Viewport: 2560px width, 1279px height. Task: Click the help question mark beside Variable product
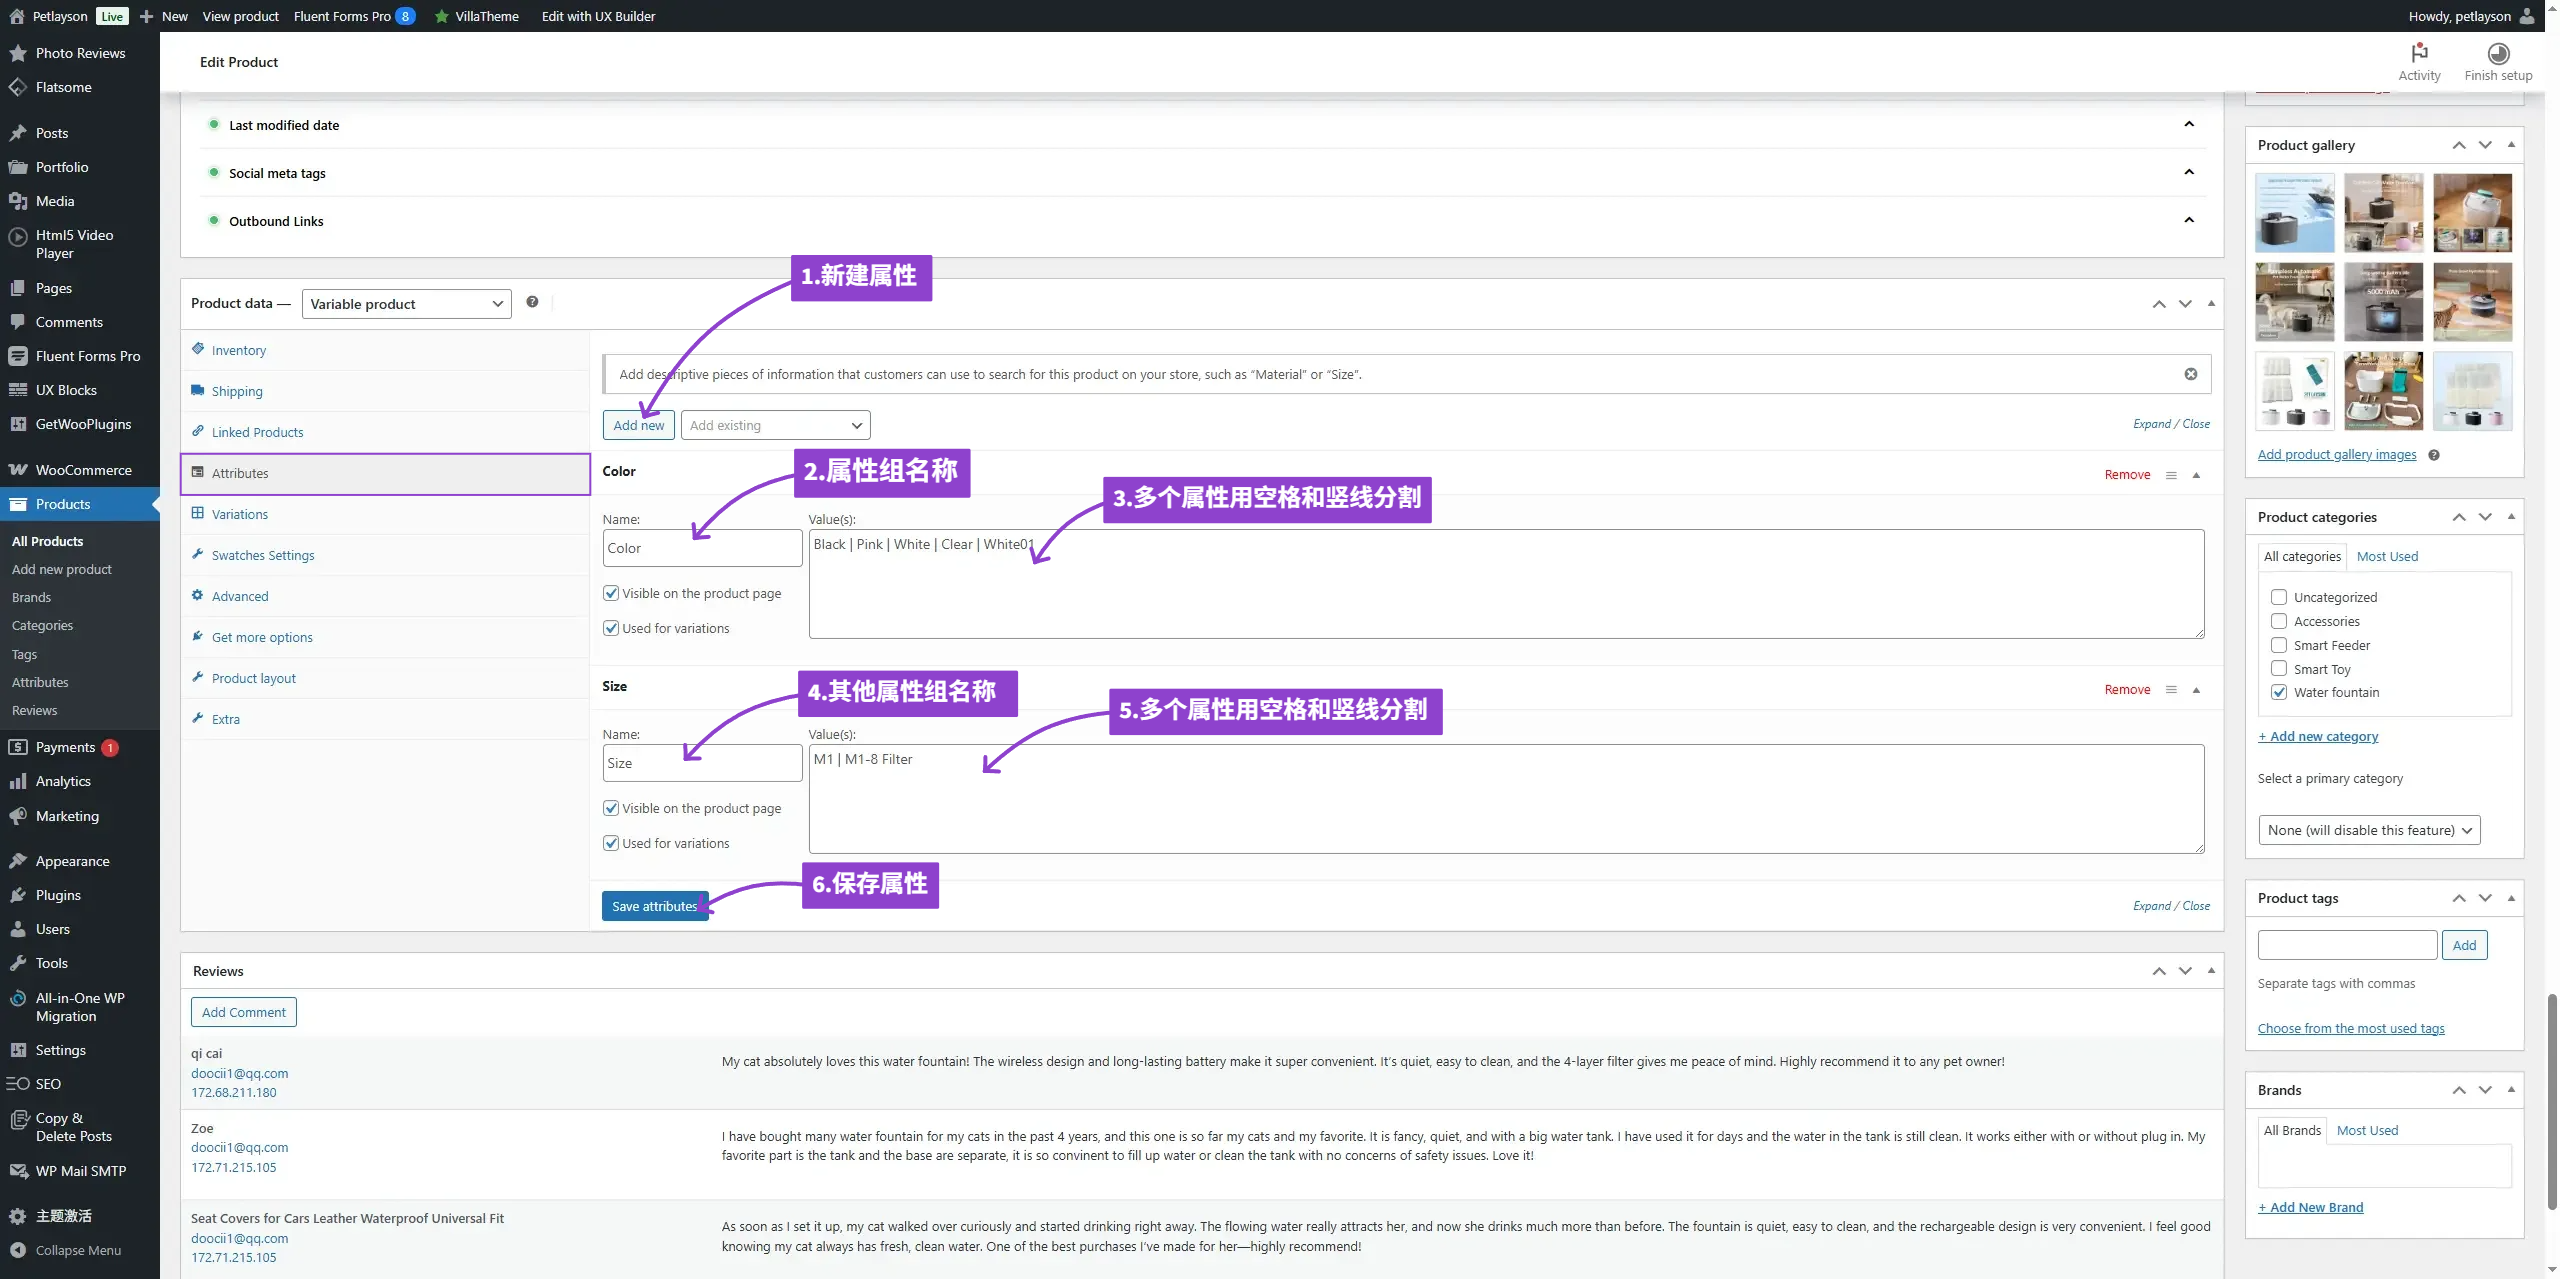(532, 302)
